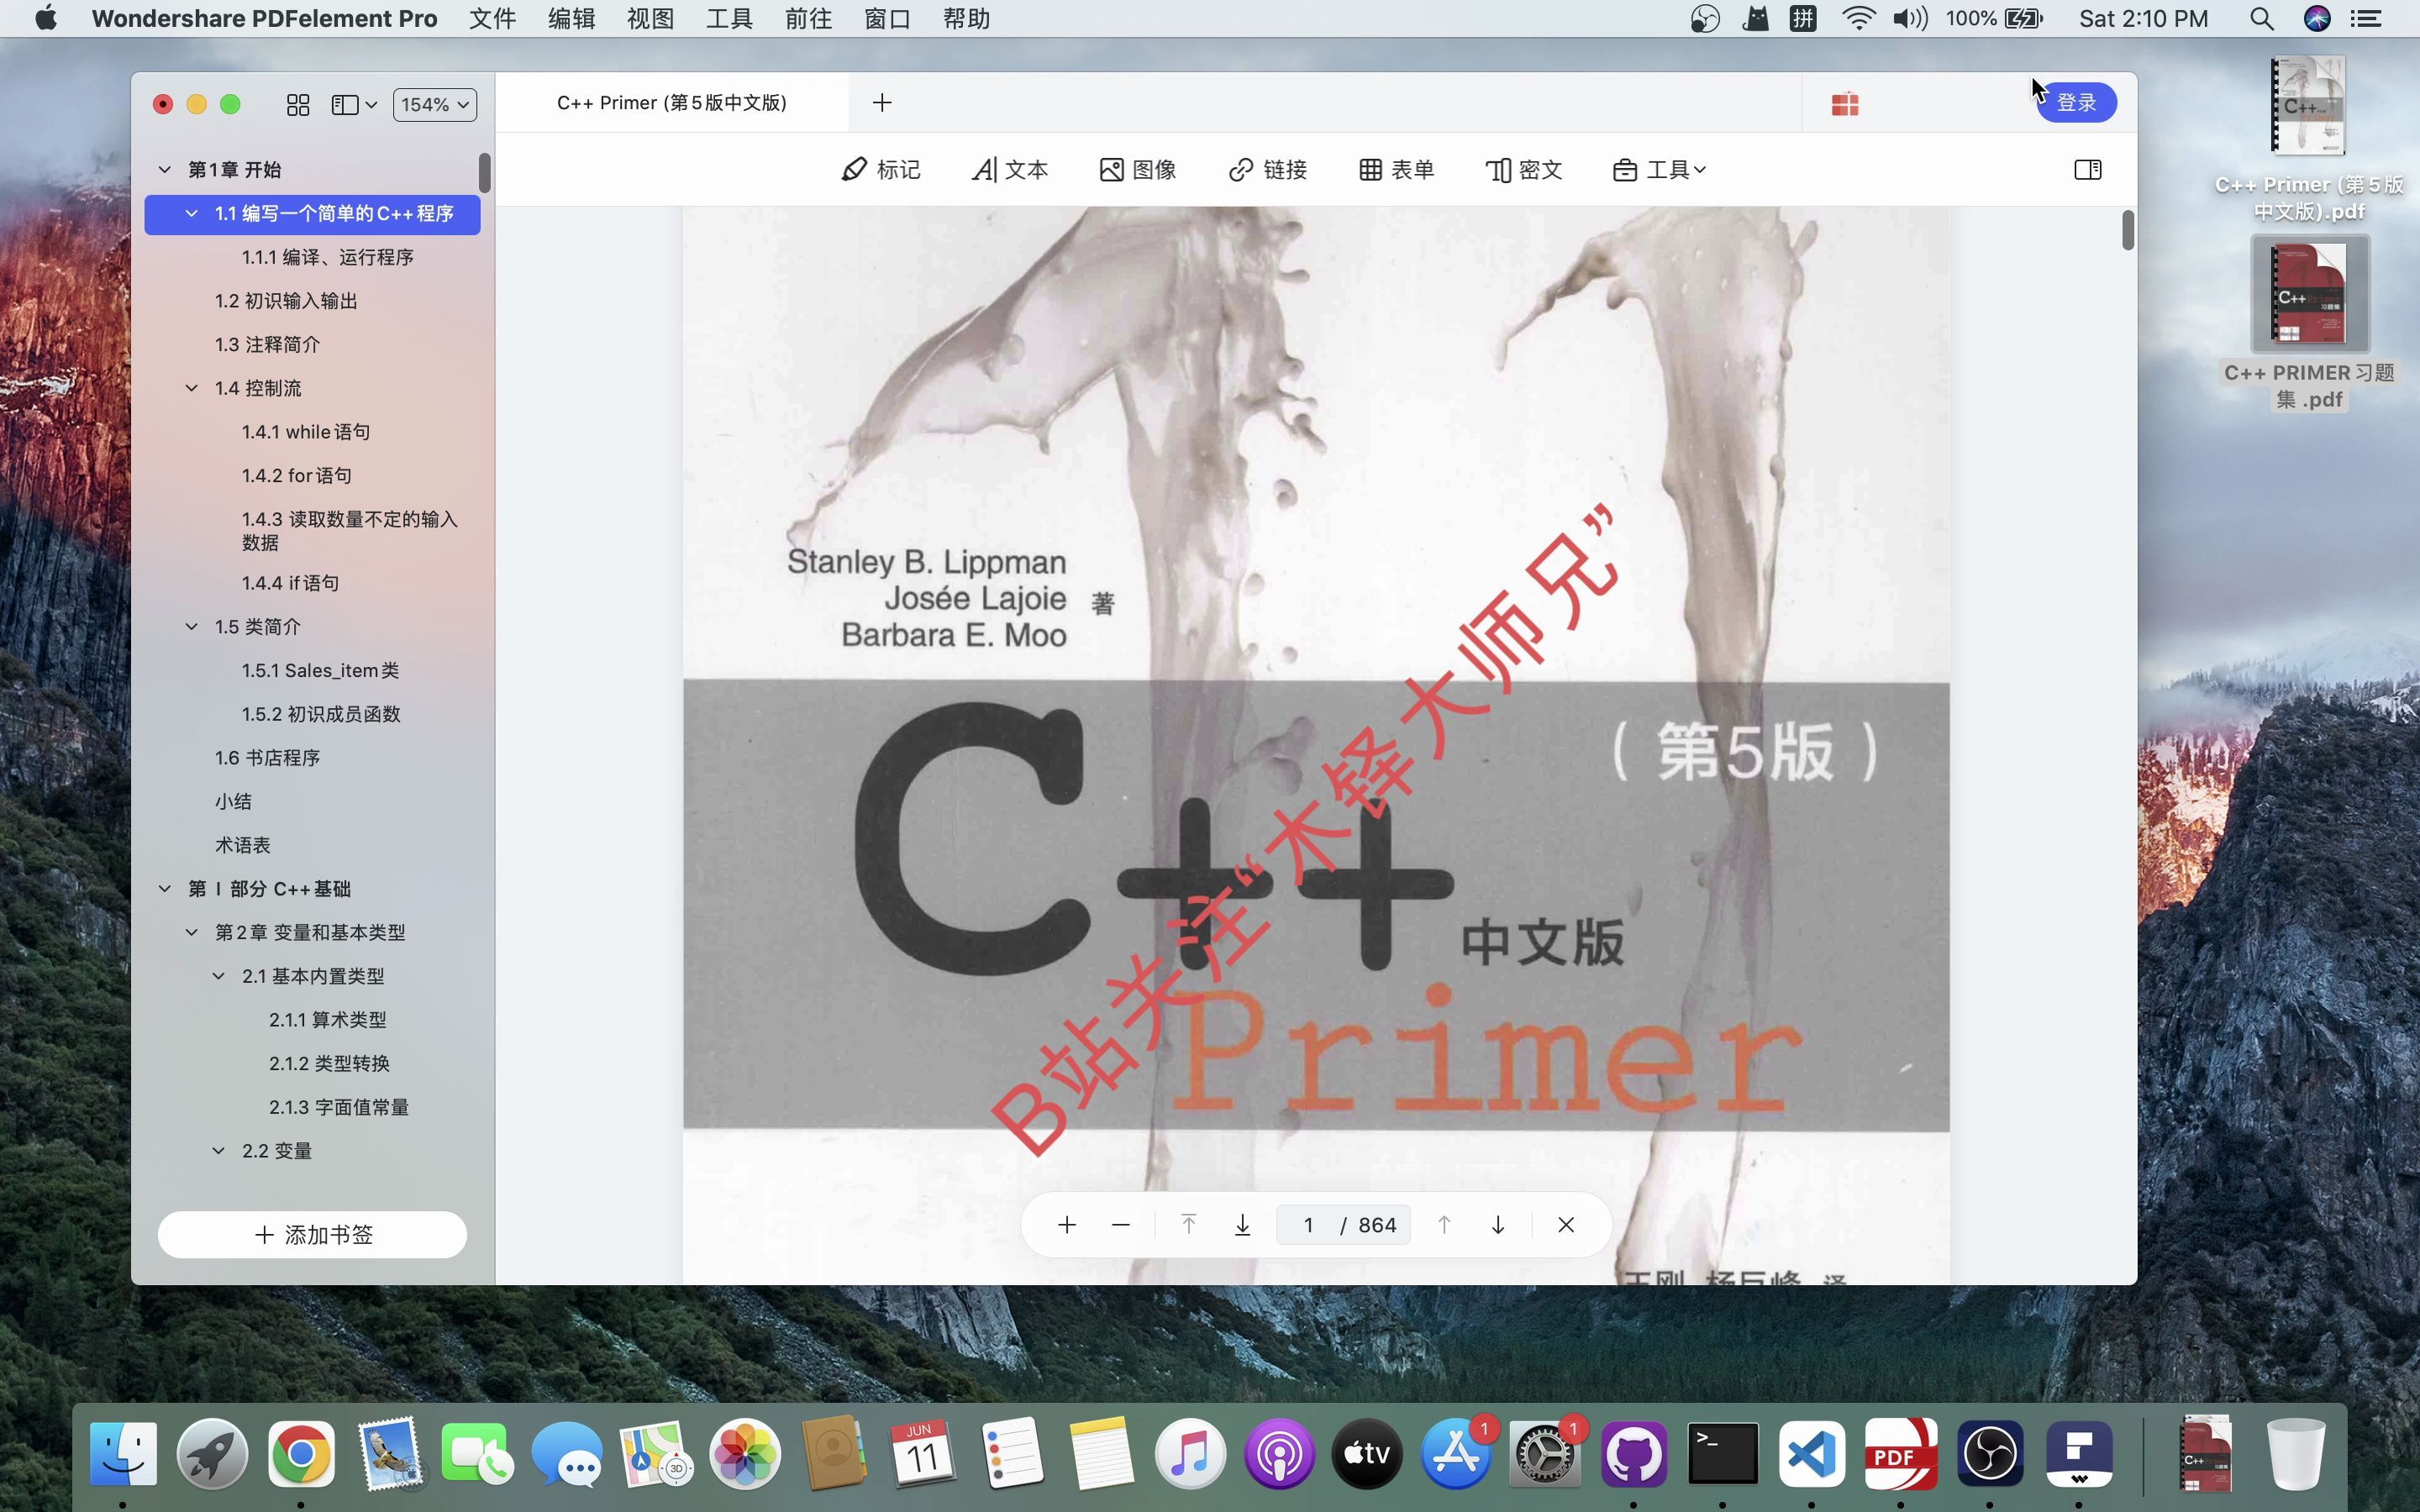The height and width of the screenshot is (1512, 2420).
Task: Open Spotlight search in menu bar
Action: [x=2261, y=19]
